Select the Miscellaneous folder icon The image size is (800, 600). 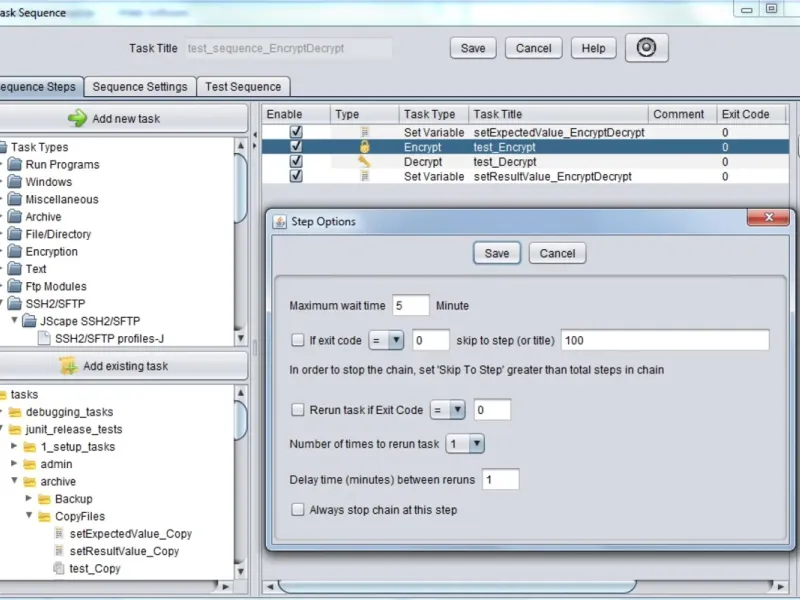pyautogui.click(x=15, y=199)
